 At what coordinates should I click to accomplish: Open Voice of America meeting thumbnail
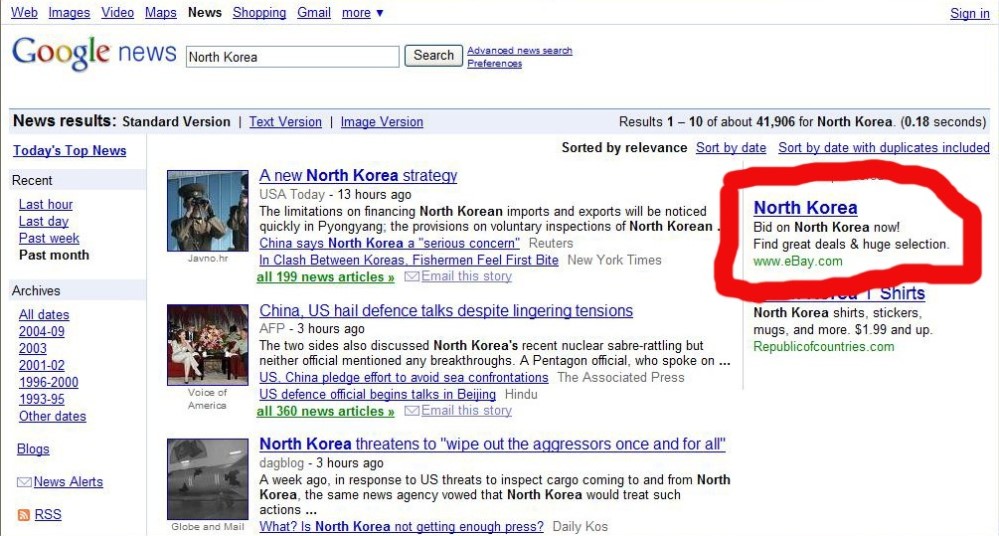click(208, 345)
